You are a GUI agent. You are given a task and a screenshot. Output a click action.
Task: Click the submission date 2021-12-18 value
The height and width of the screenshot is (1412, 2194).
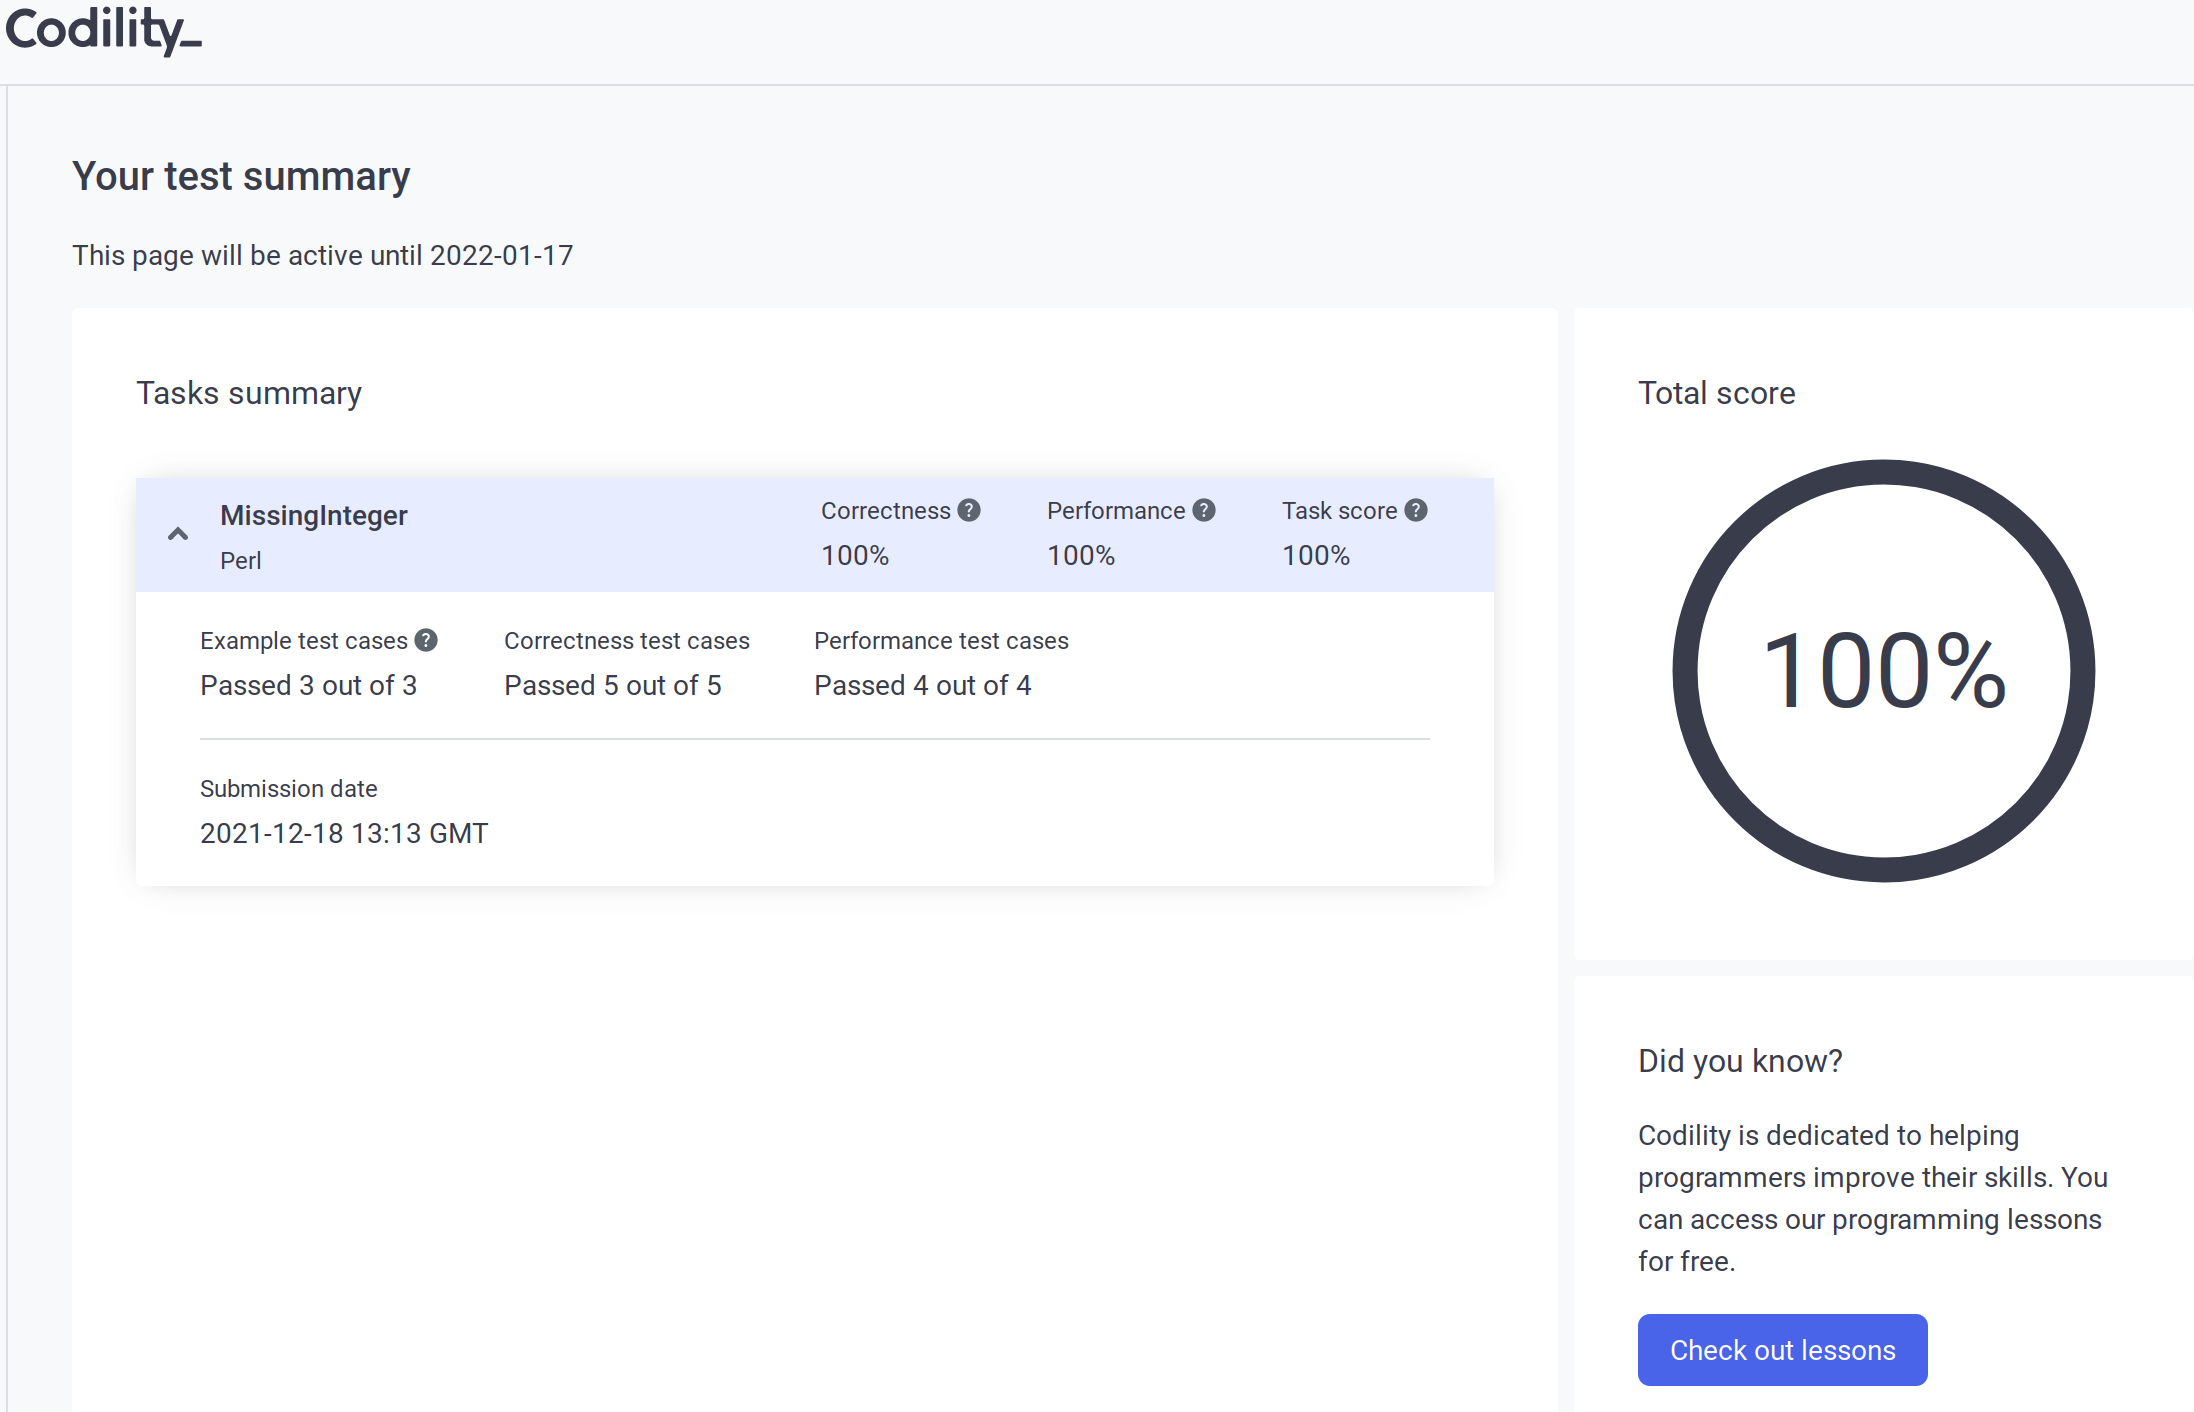coord(343,833)
